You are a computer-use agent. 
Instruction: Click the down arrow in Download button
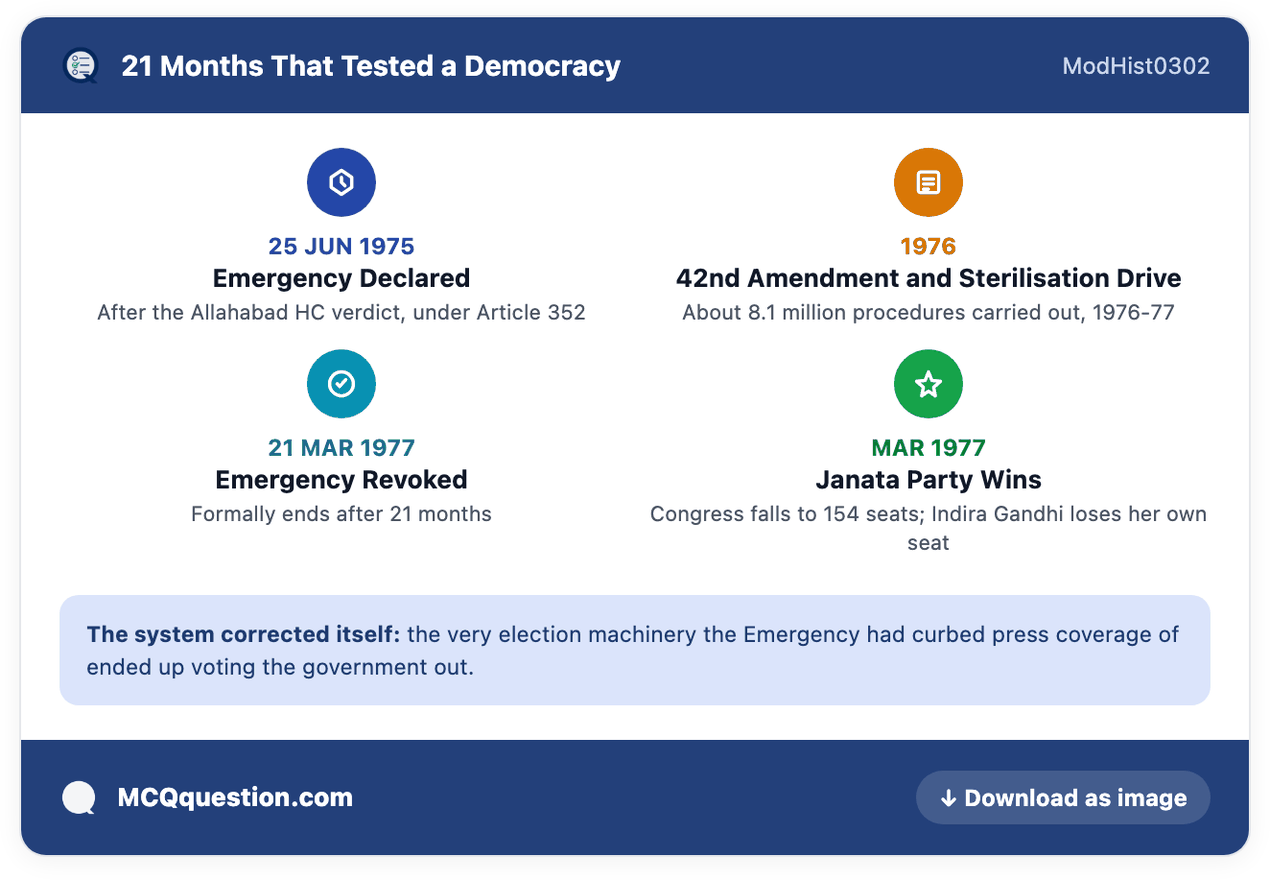pyautogui.click(x=948, y=798)
